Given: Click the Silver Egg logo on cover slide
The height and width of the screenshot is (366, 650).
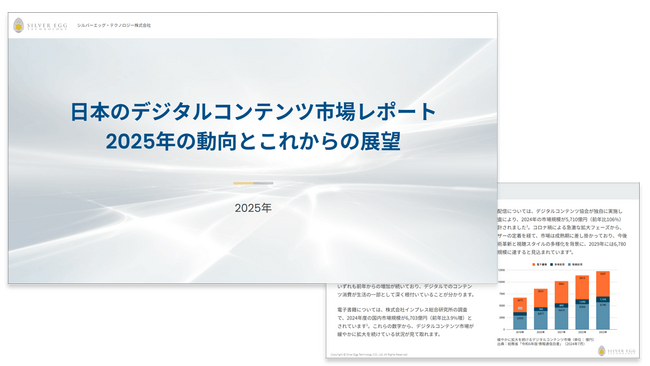Looking at the screenshot, I should (40, 25).
